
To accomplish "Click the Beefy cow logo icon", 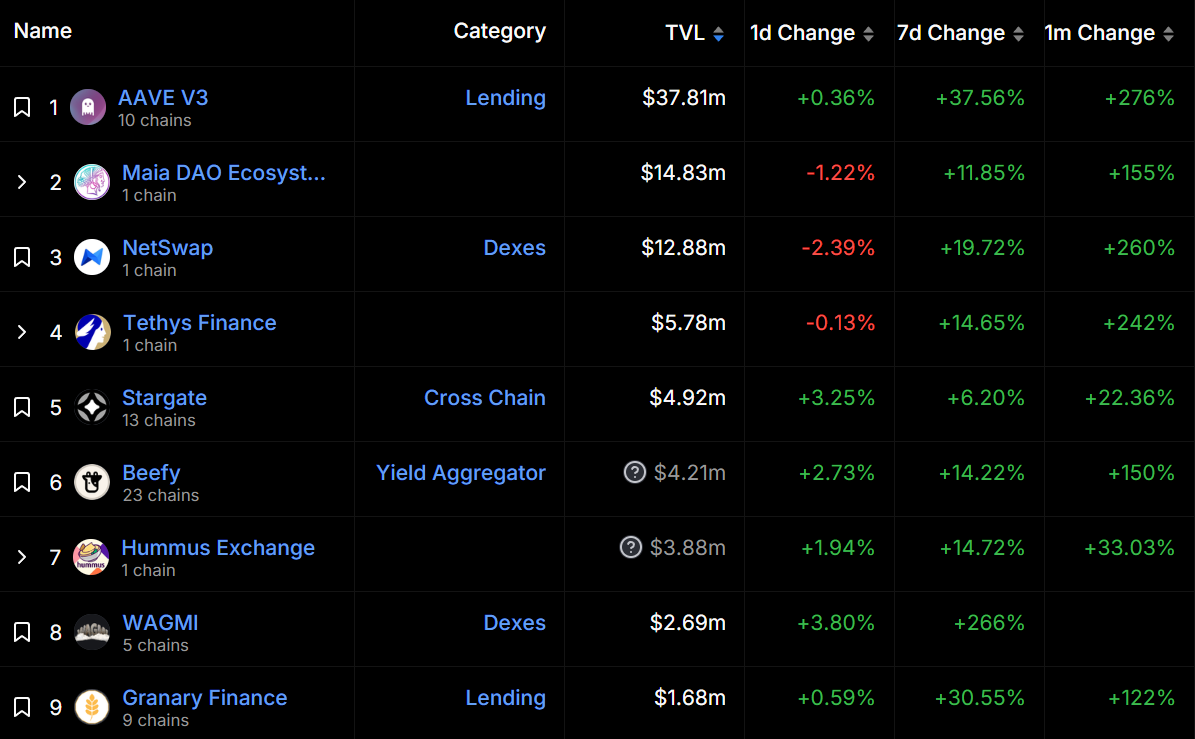I will tap(92, 482).
